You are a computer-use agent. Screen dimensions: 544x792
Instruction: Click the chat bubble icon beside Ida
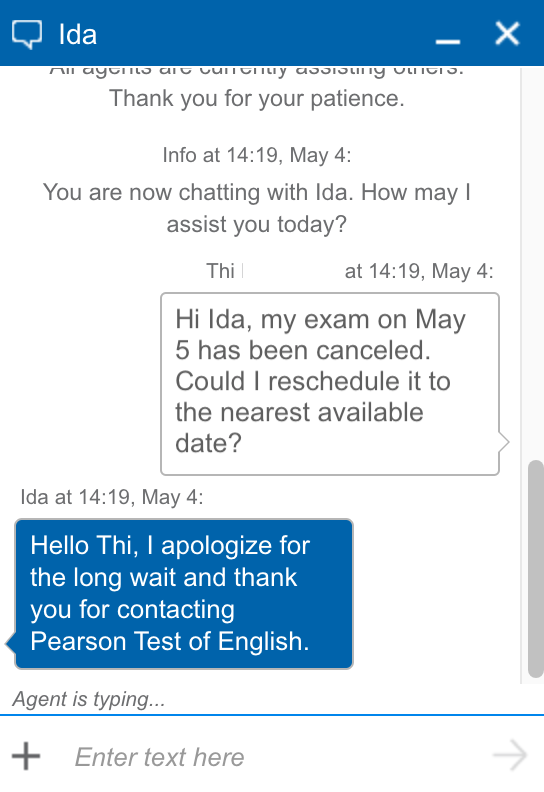pyautogui.click(x=27, y=34)
